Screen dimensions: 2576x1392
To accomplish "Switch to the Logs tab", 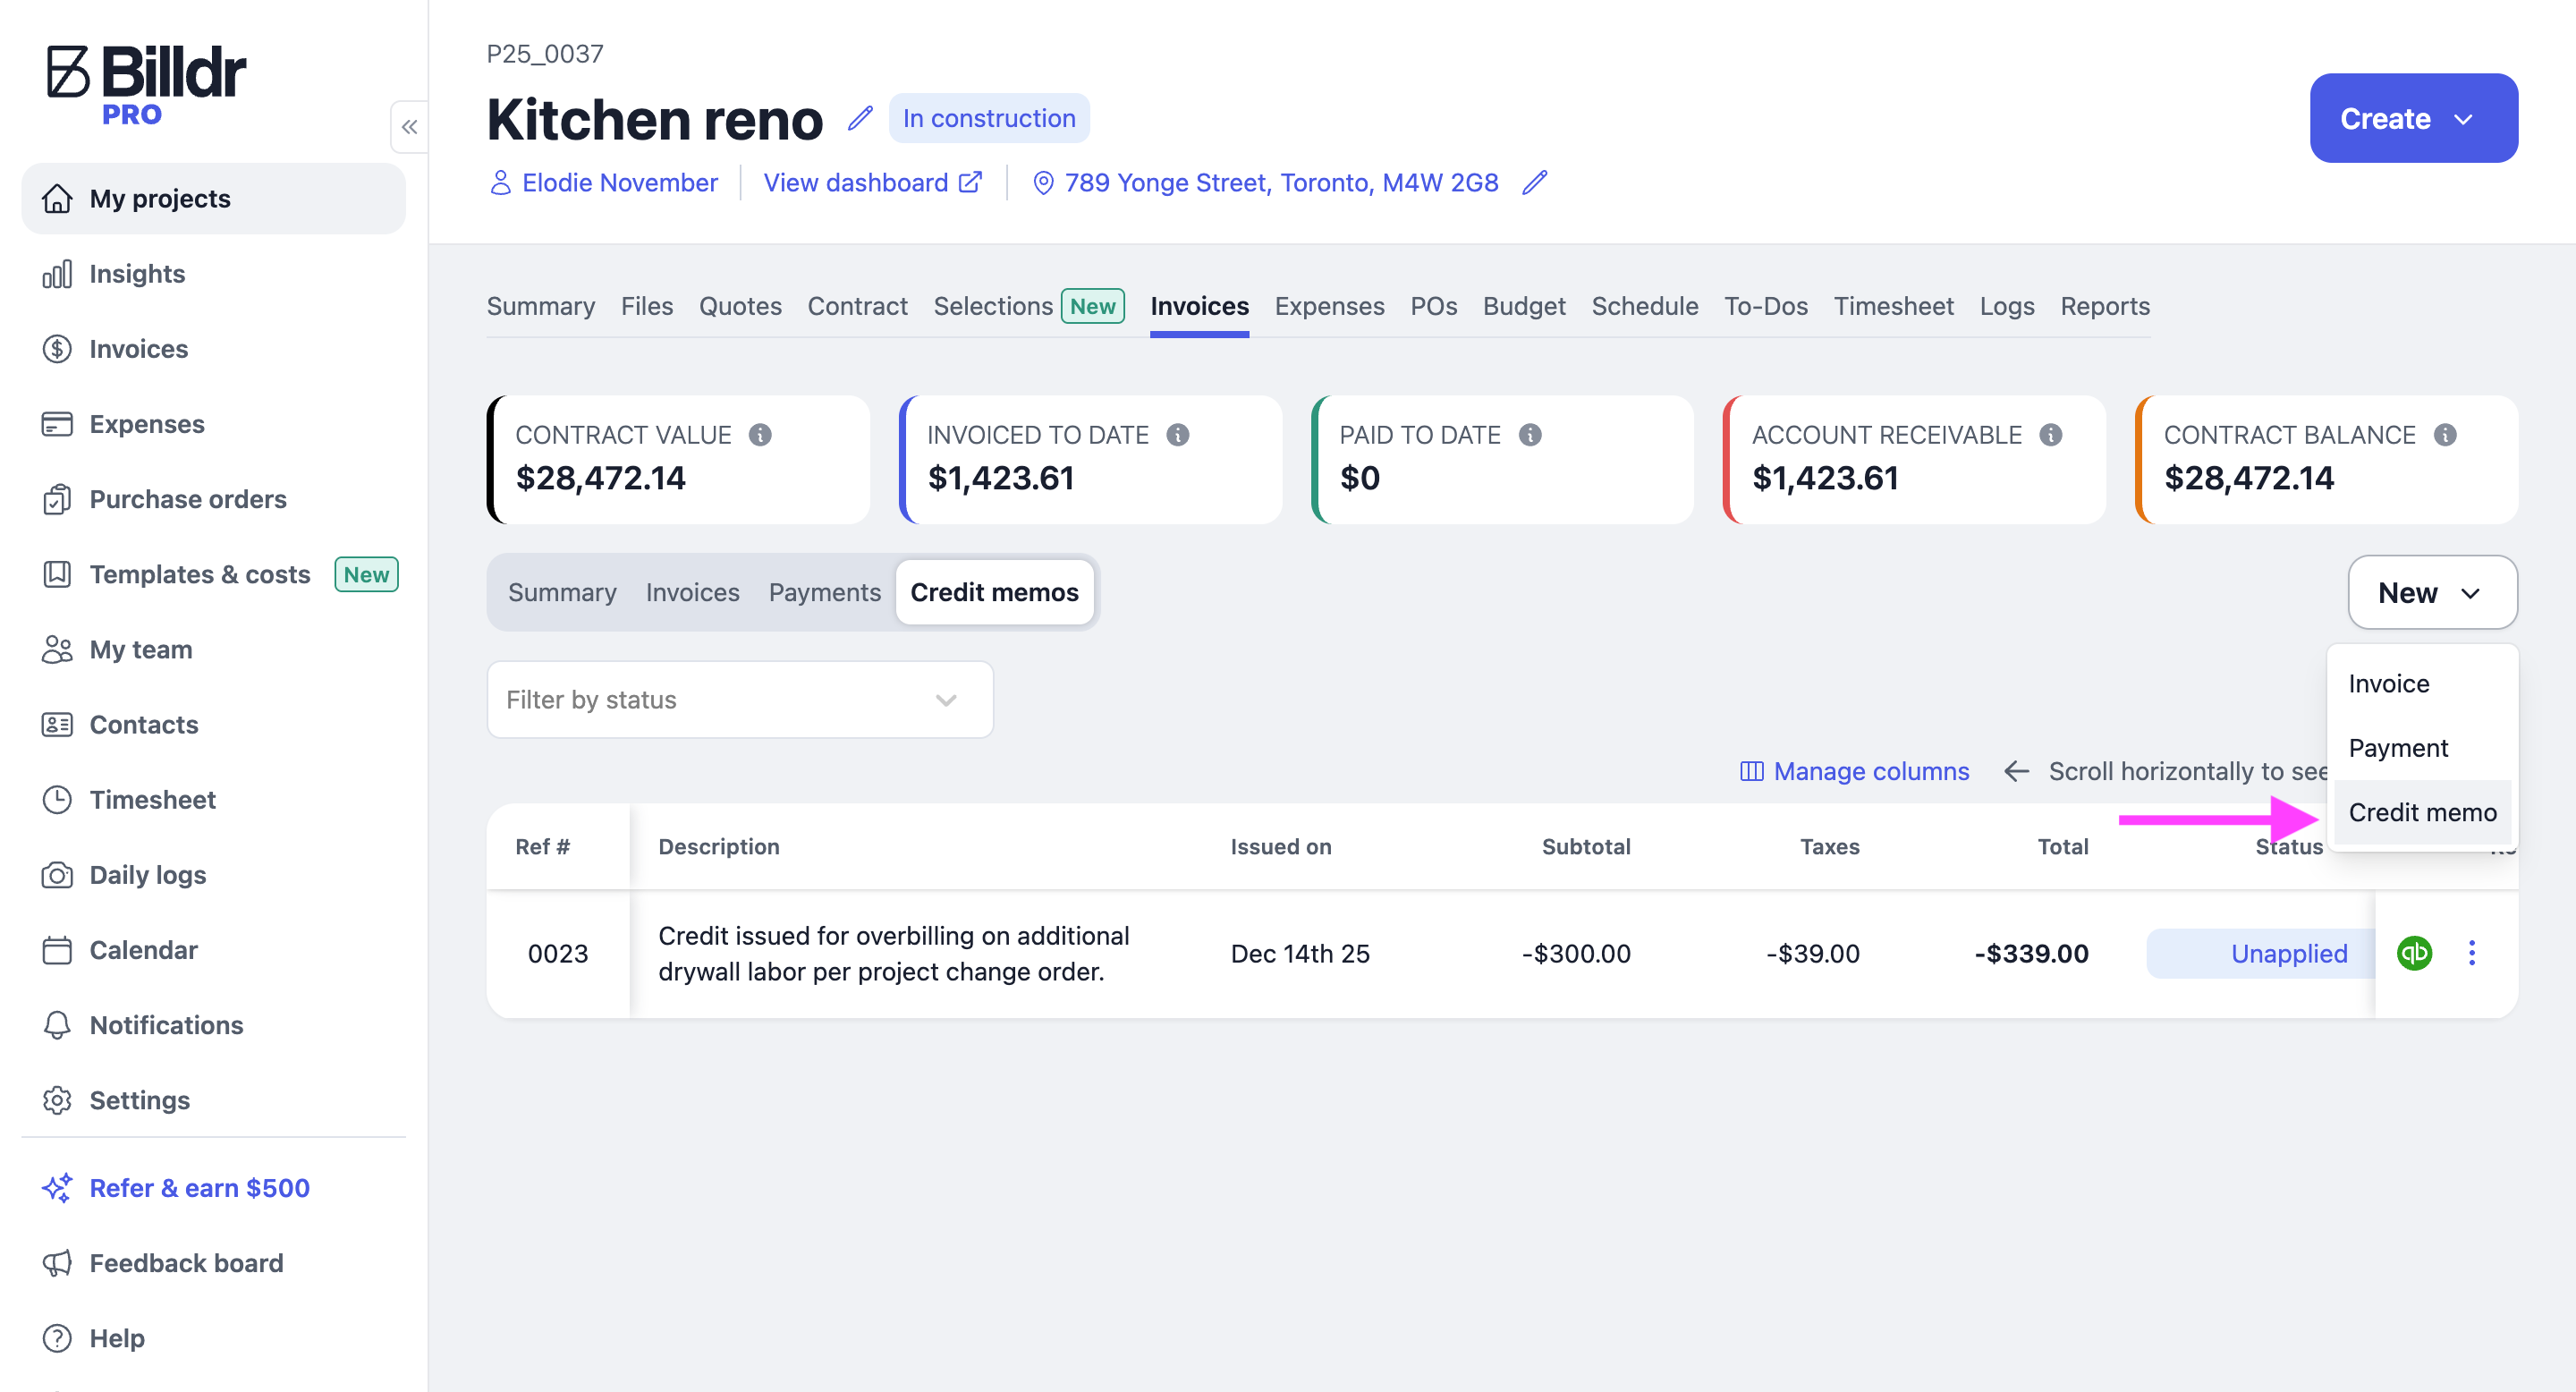I will tap(2007, 306).
